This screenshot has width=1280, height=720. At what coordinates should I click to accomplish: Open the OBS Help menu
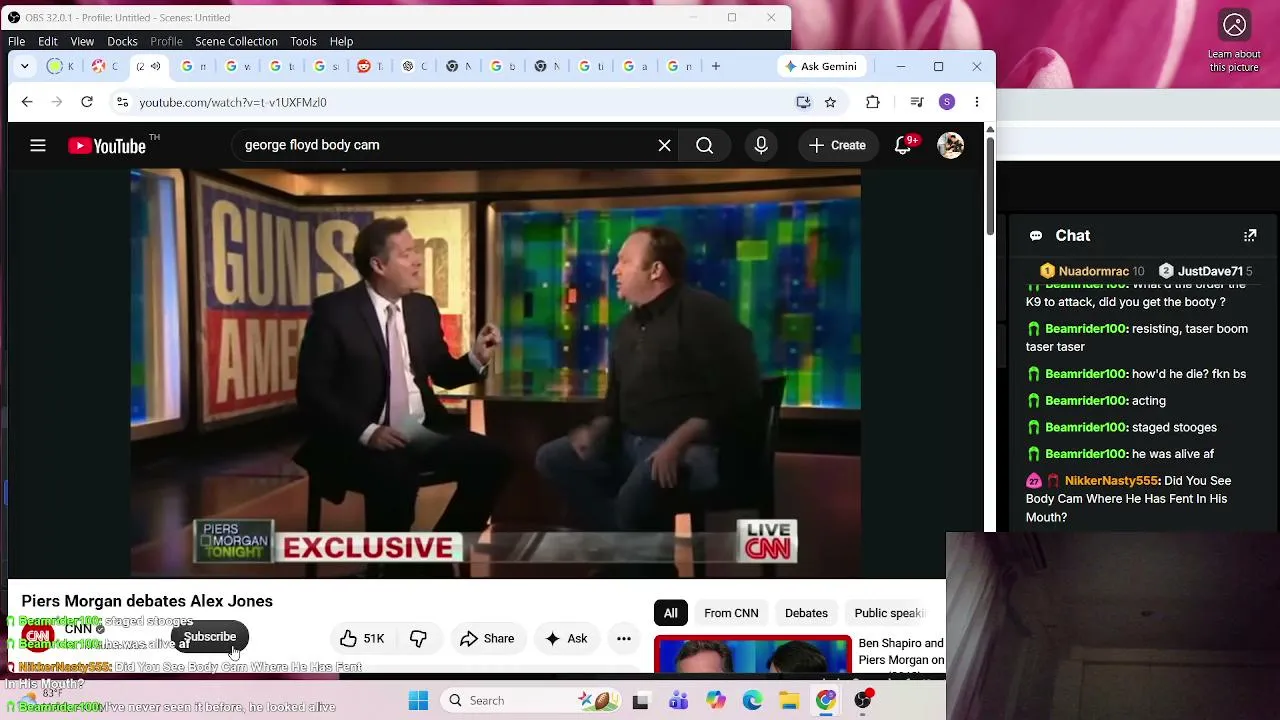341,41
